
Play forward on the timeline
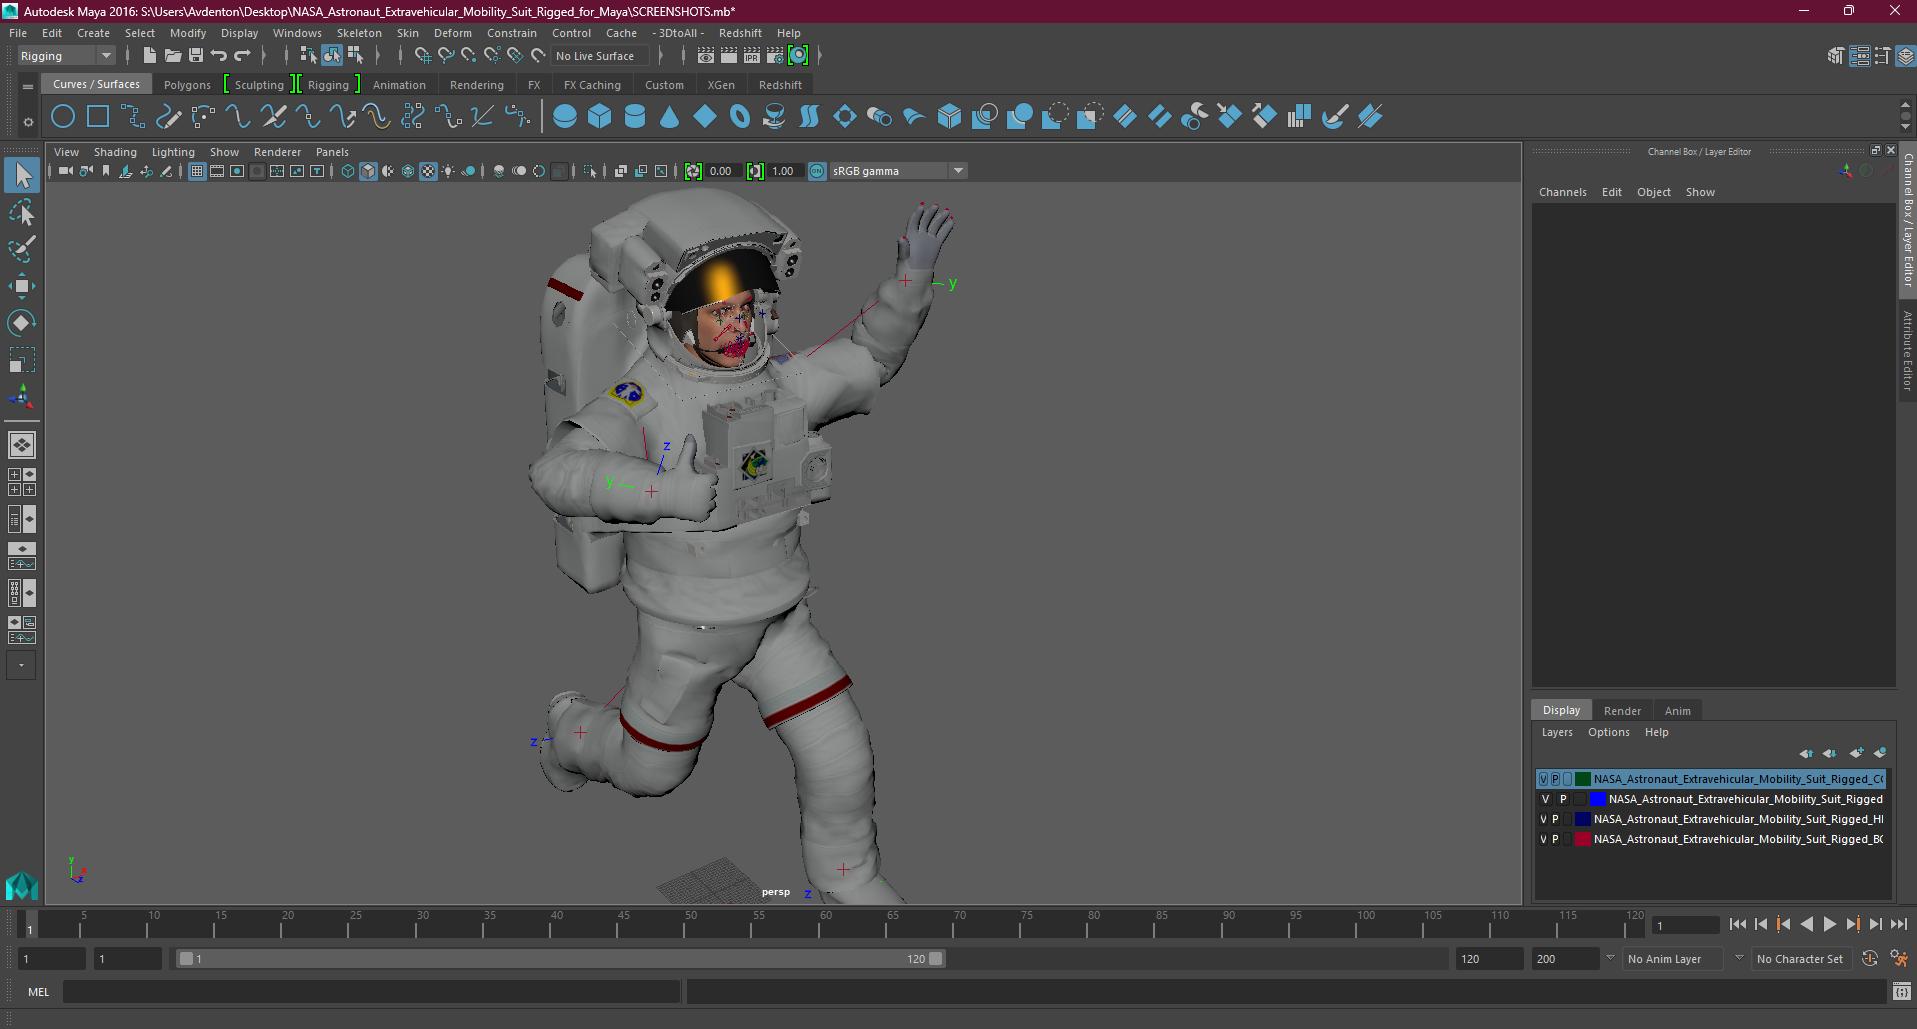[x=1830, y=925]
